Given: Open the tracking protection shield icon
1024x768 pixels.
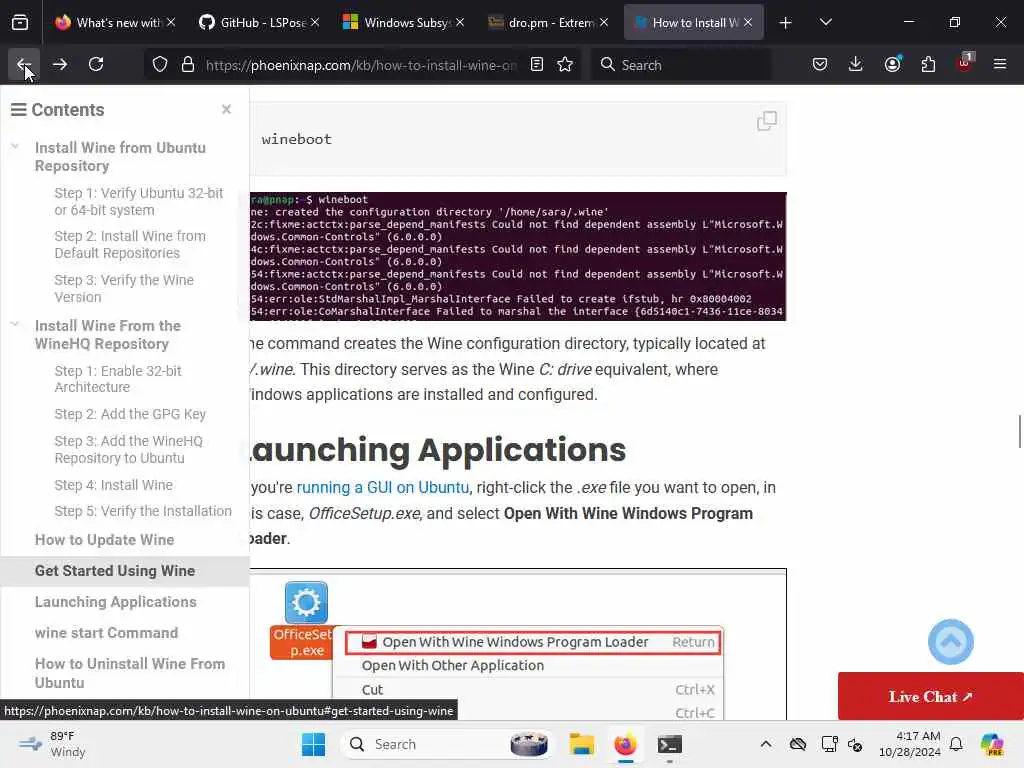Looking at the screenshot, I should 160,65.
